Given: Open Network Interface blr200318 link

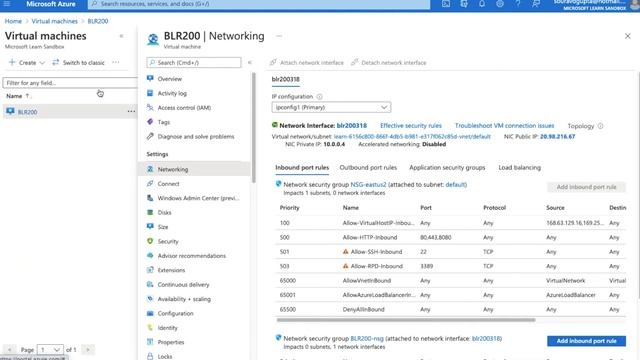Looking at the screenshot, I should (x=351, y=126).
